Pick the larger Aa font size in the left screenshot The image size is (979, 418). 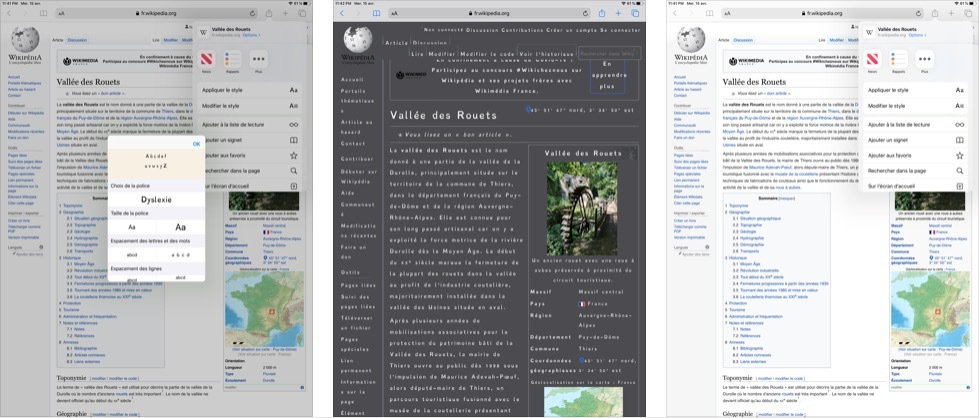(180, 227)
